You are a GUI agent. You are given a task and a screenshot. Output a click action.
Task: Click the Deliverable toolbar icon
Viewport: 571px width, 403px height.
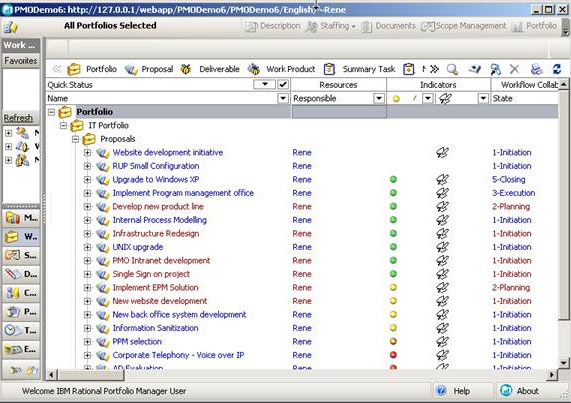(186, 69)
